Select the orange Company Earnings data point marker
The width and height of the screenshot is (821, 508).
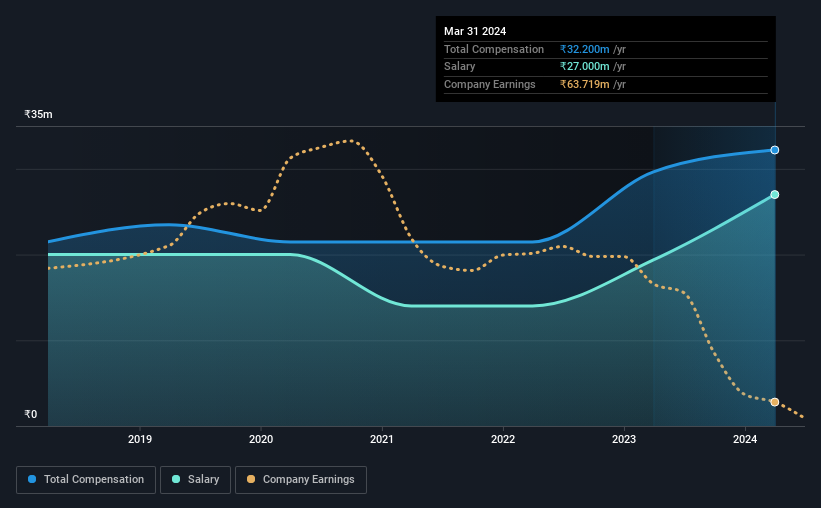point(774,402)
